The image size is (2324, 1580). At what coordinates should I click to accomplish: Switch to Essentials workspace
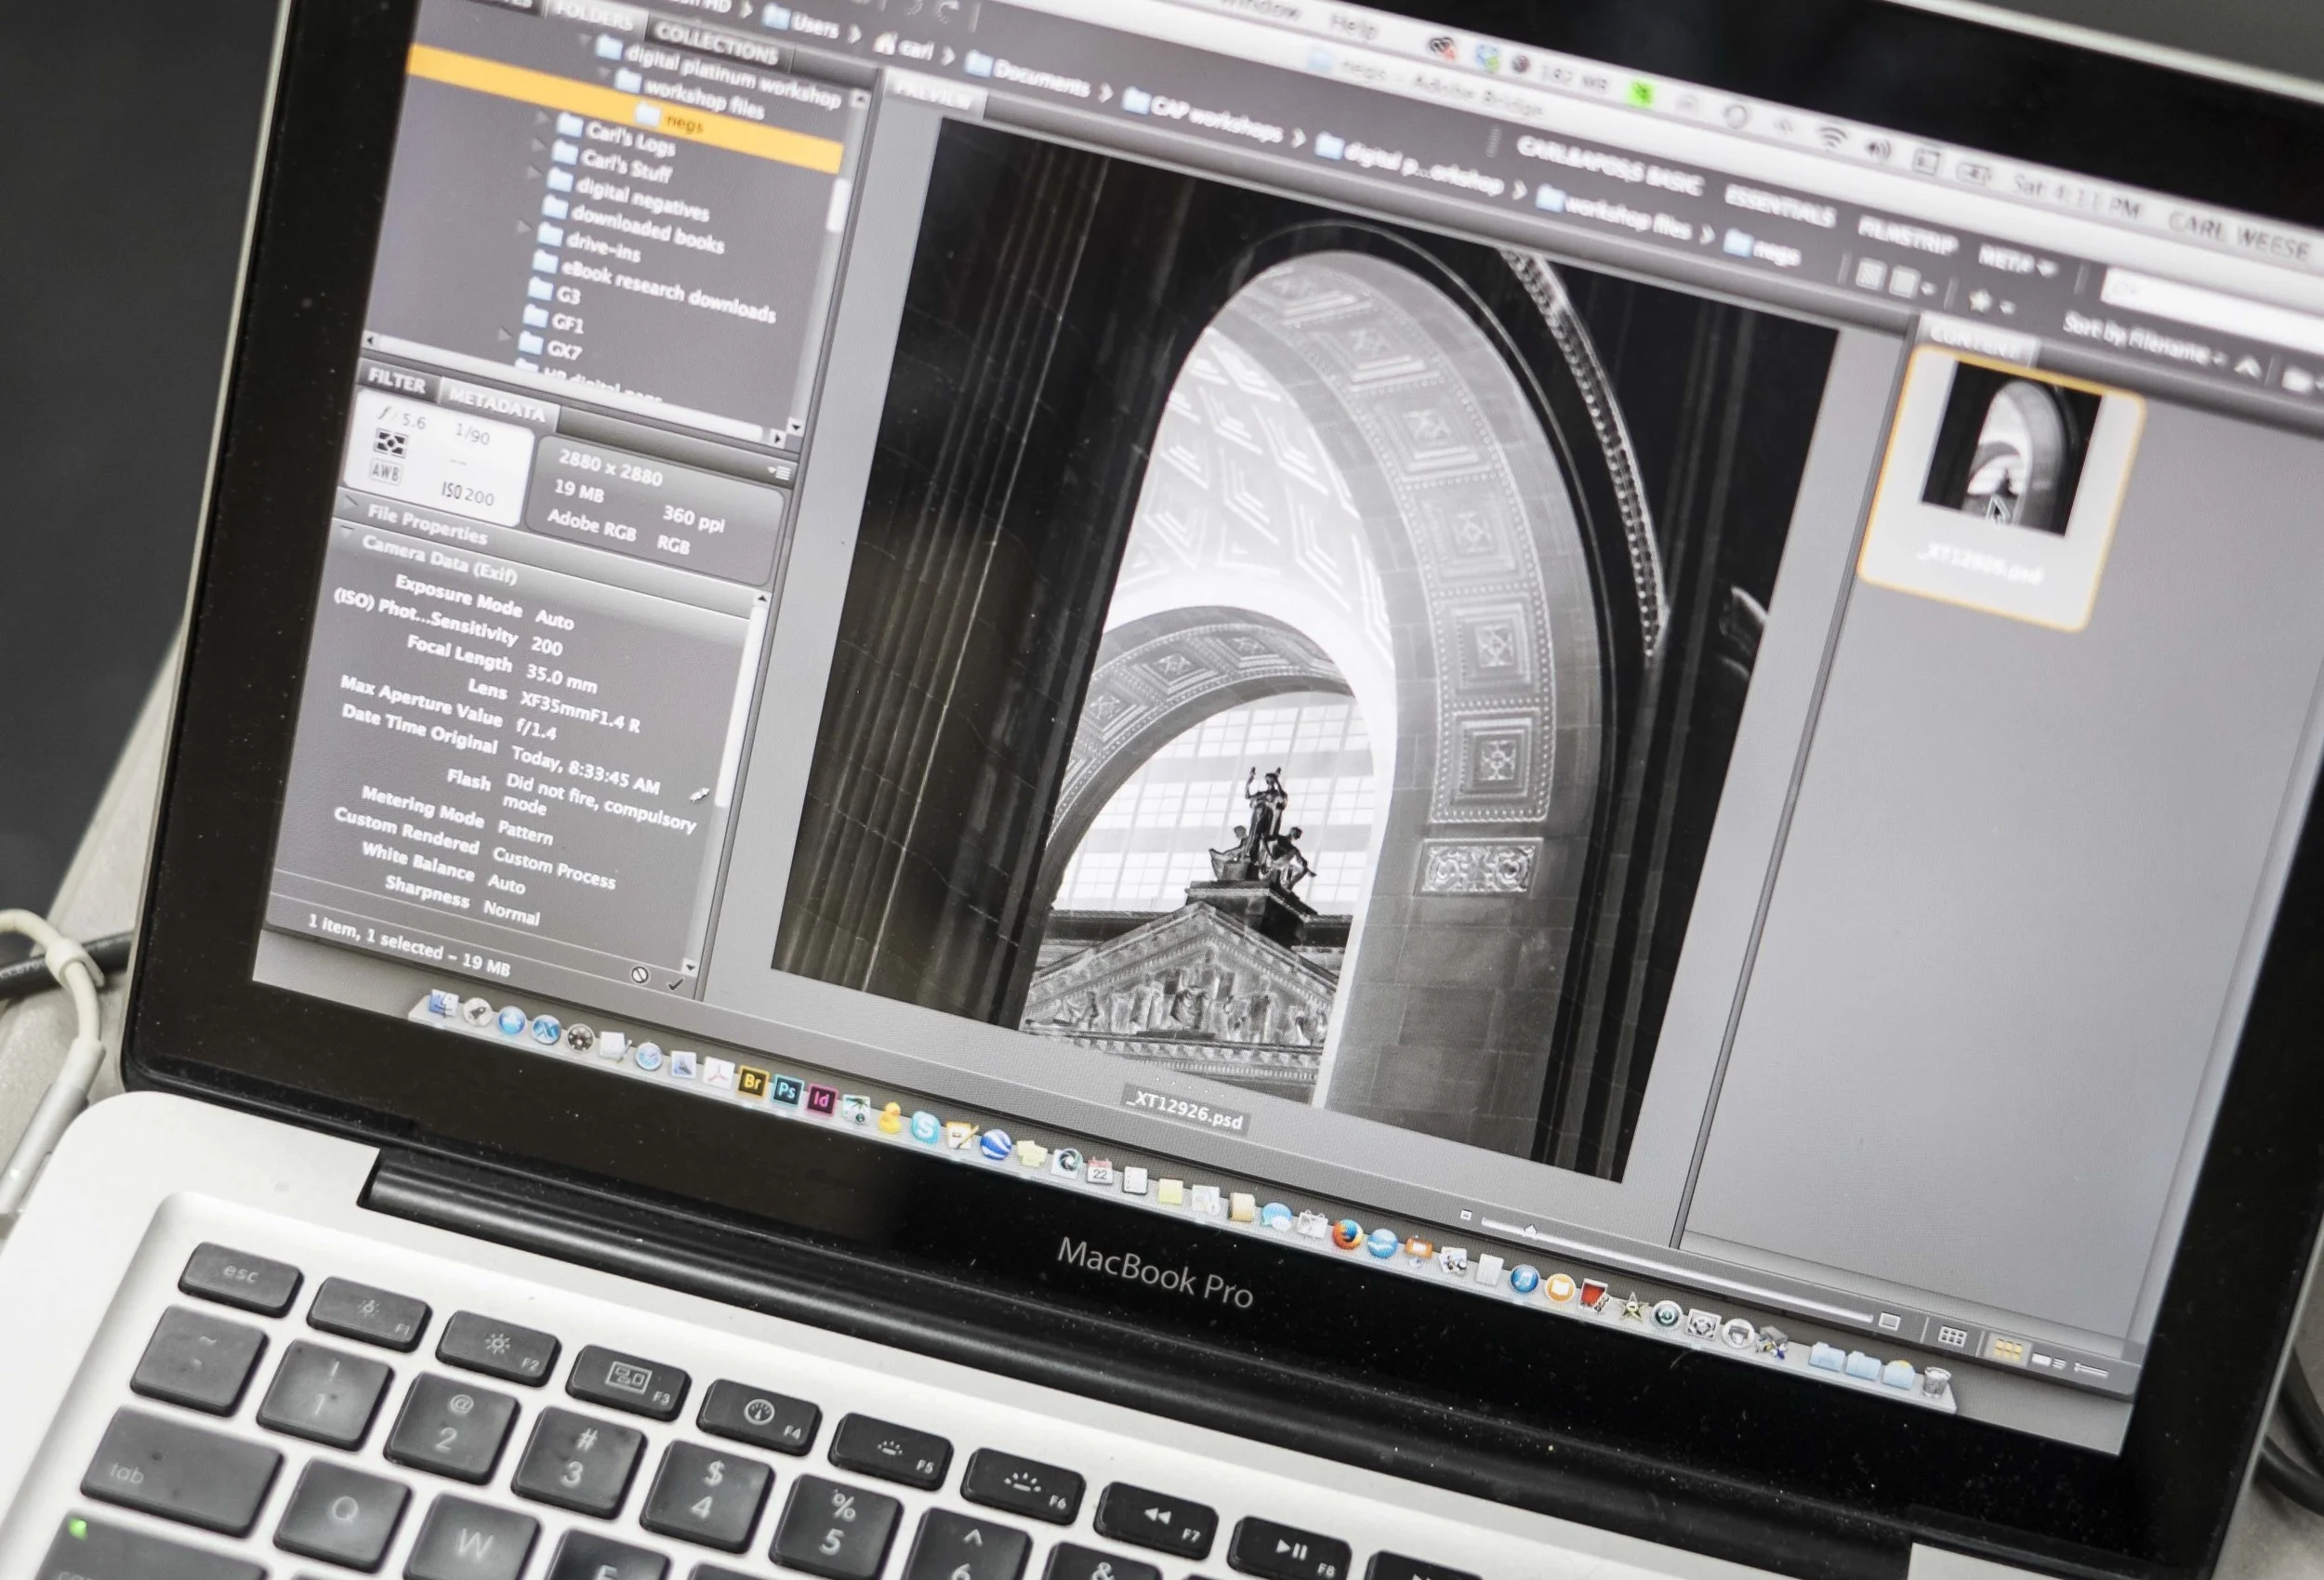click(x=1781, y=208)
